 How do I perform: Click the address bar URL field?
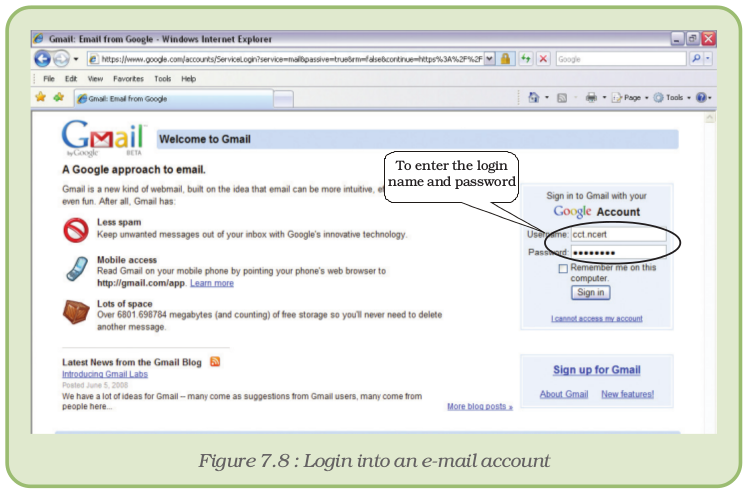286,59
